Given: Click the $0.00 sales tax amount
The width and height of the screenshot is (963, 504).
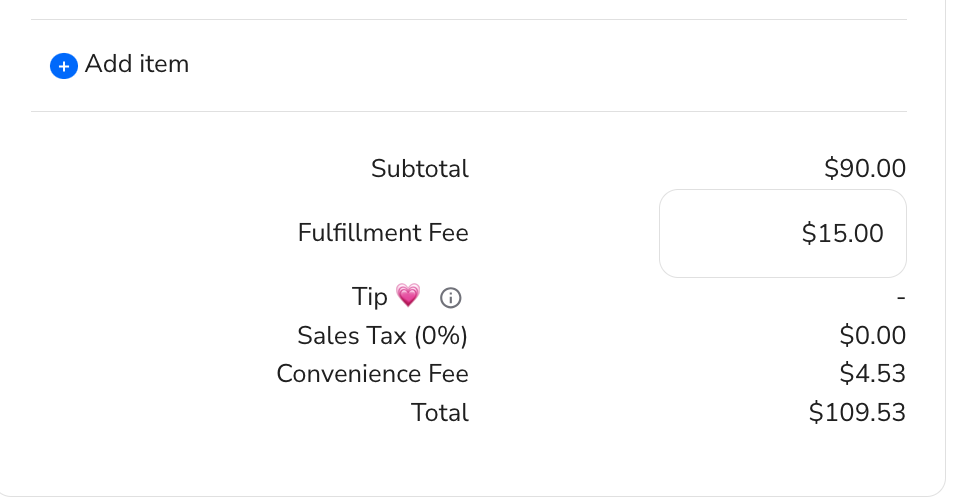Looking at the screenshot, I should pyautogui.click(x=873, y=336).
